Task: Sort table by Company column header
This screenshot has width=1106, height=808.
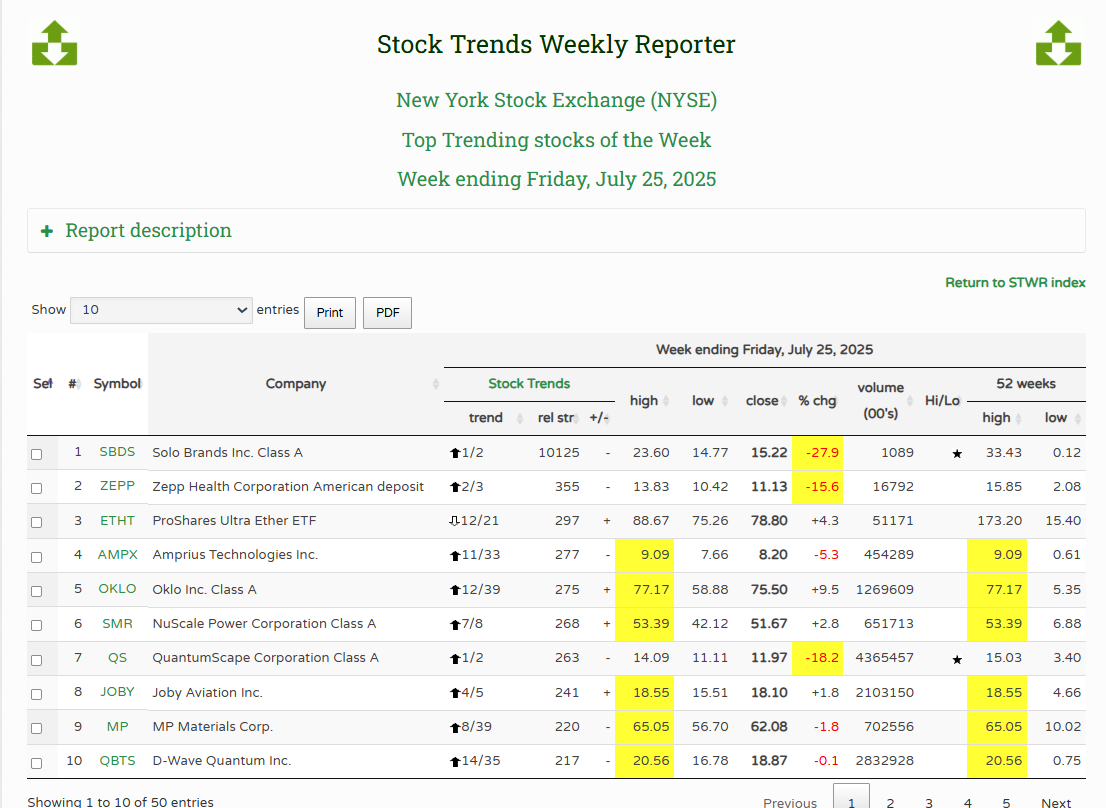Action: [x=296, y=384]
